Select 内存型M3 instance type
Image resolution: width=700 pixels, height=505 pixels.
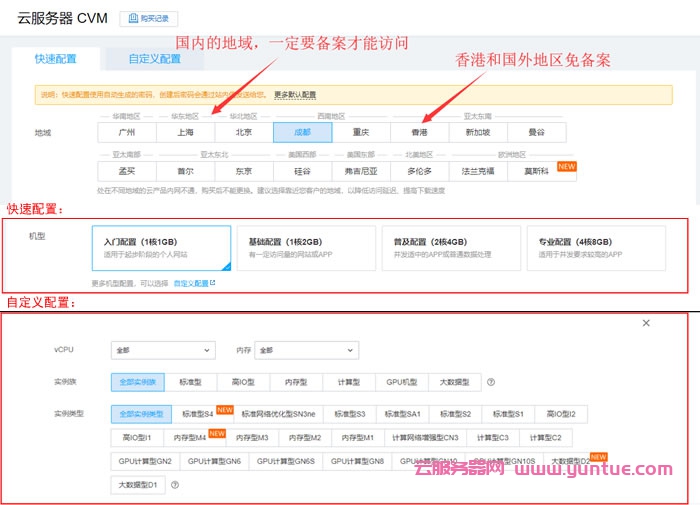click(x=252, y=438)
